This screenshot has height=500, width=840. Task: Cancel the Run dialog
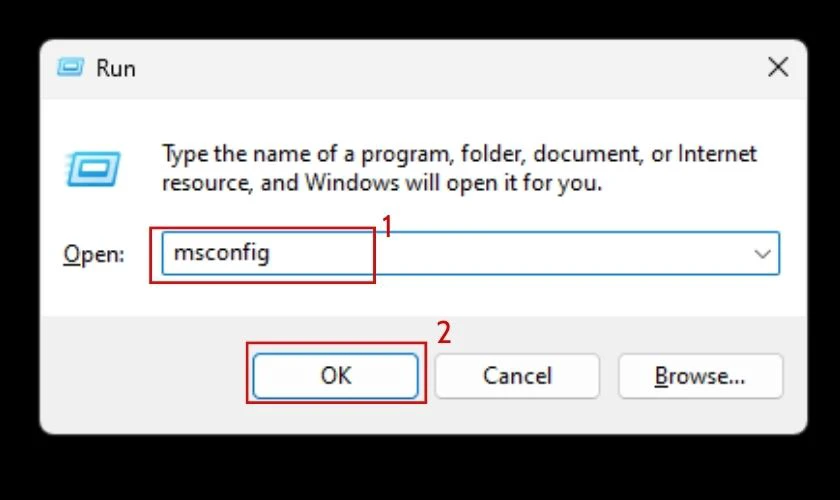pos(517,376)
